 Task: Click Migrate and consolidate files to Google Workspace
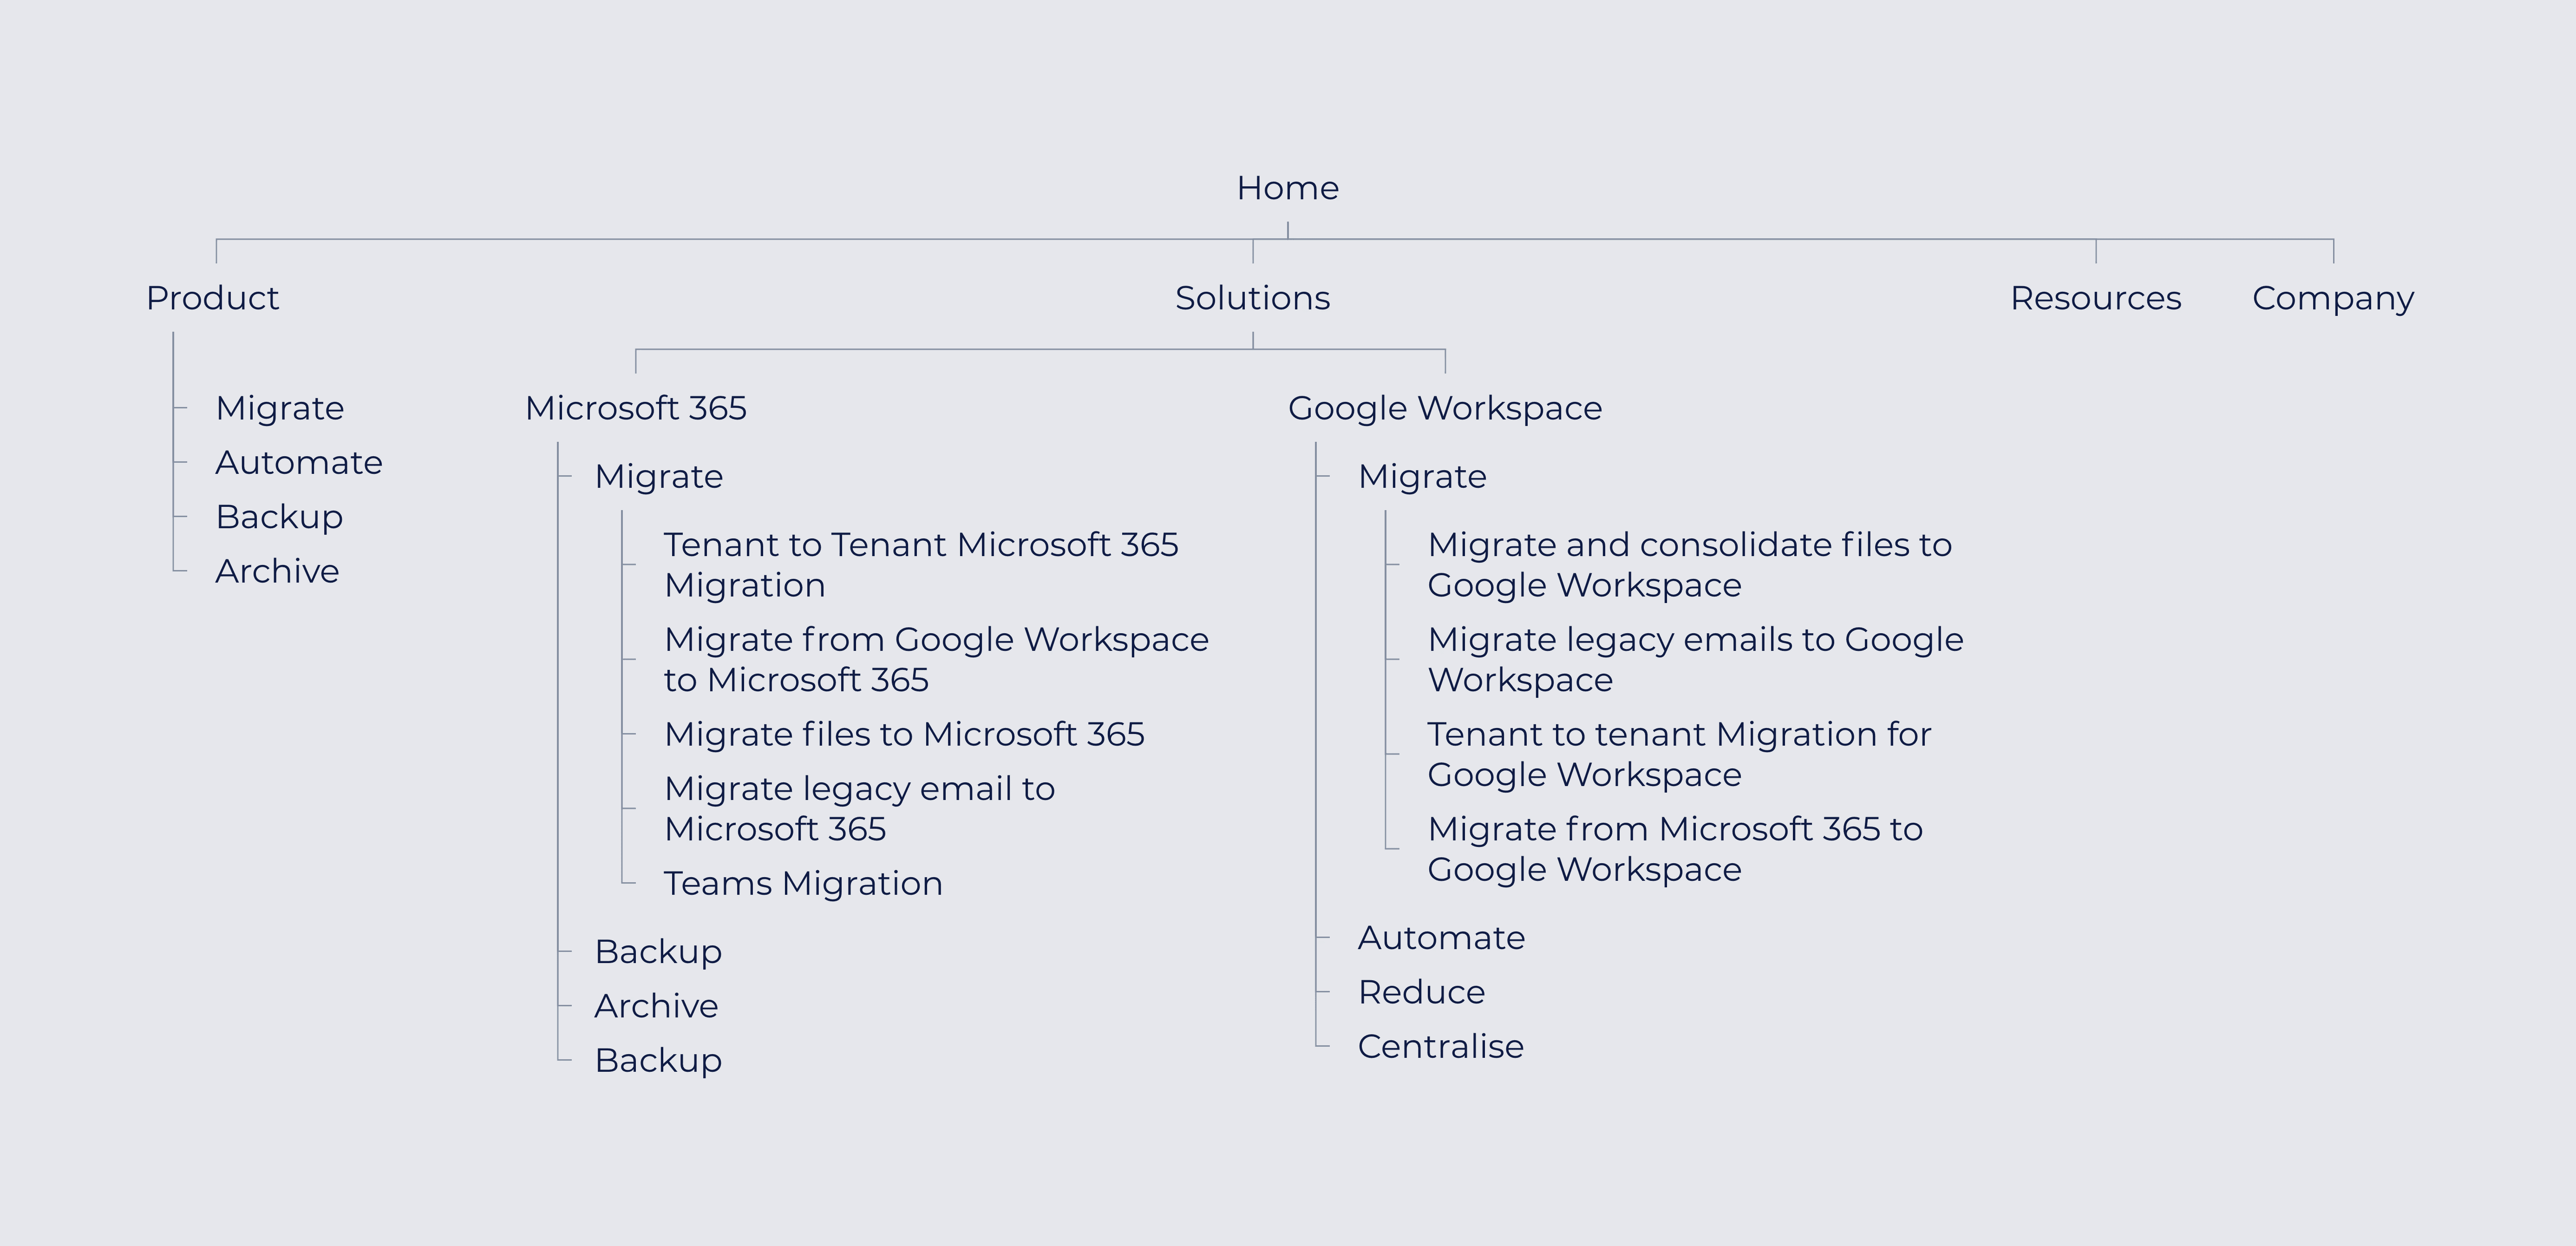(x=1688, y=564)
